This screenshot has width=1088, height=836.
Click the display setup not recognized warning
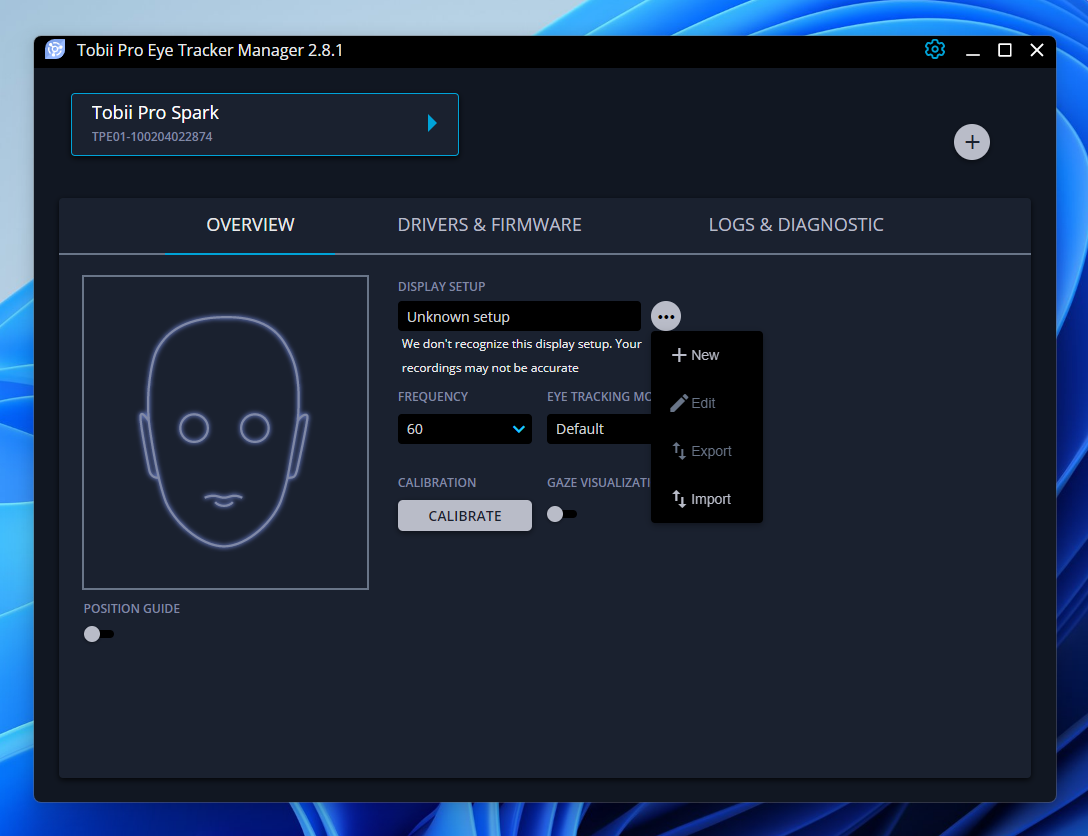coord(522,356)
